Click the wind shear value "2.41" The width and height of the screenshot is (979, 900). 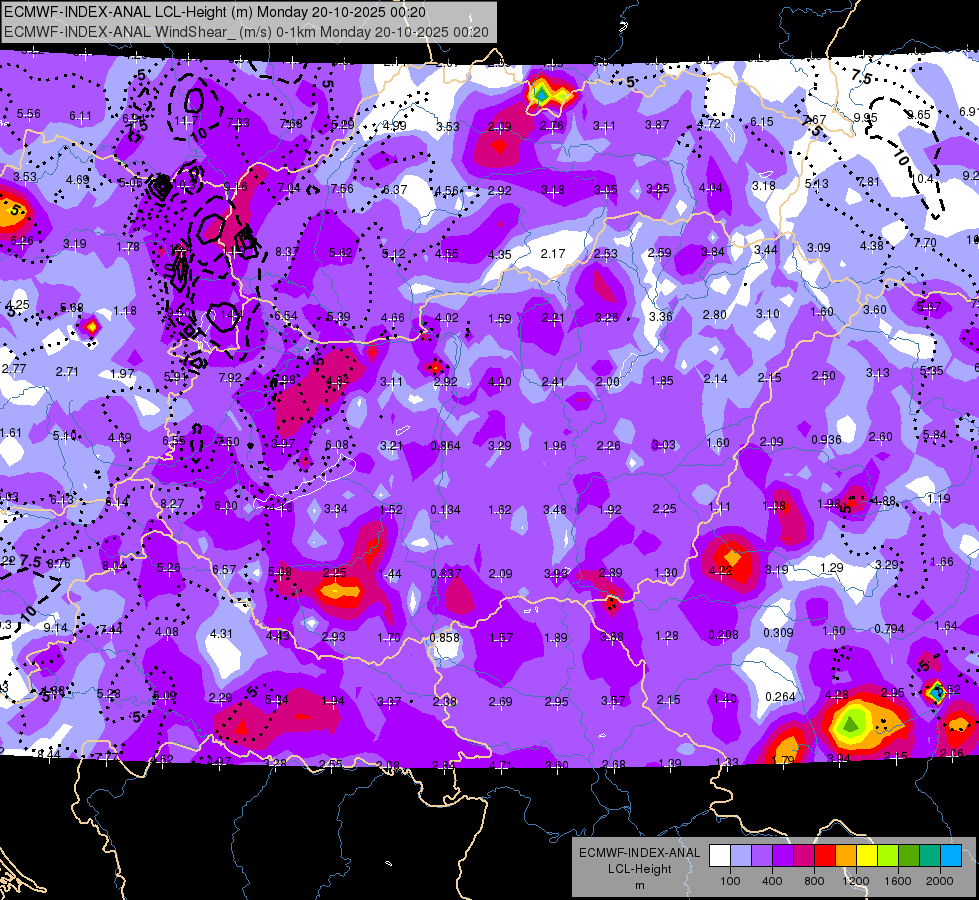point(553,382)
